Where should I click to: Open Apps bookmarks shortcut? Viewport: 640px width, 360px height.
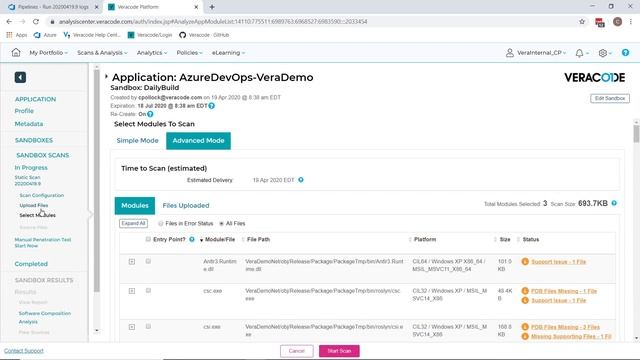pos(17,35)
